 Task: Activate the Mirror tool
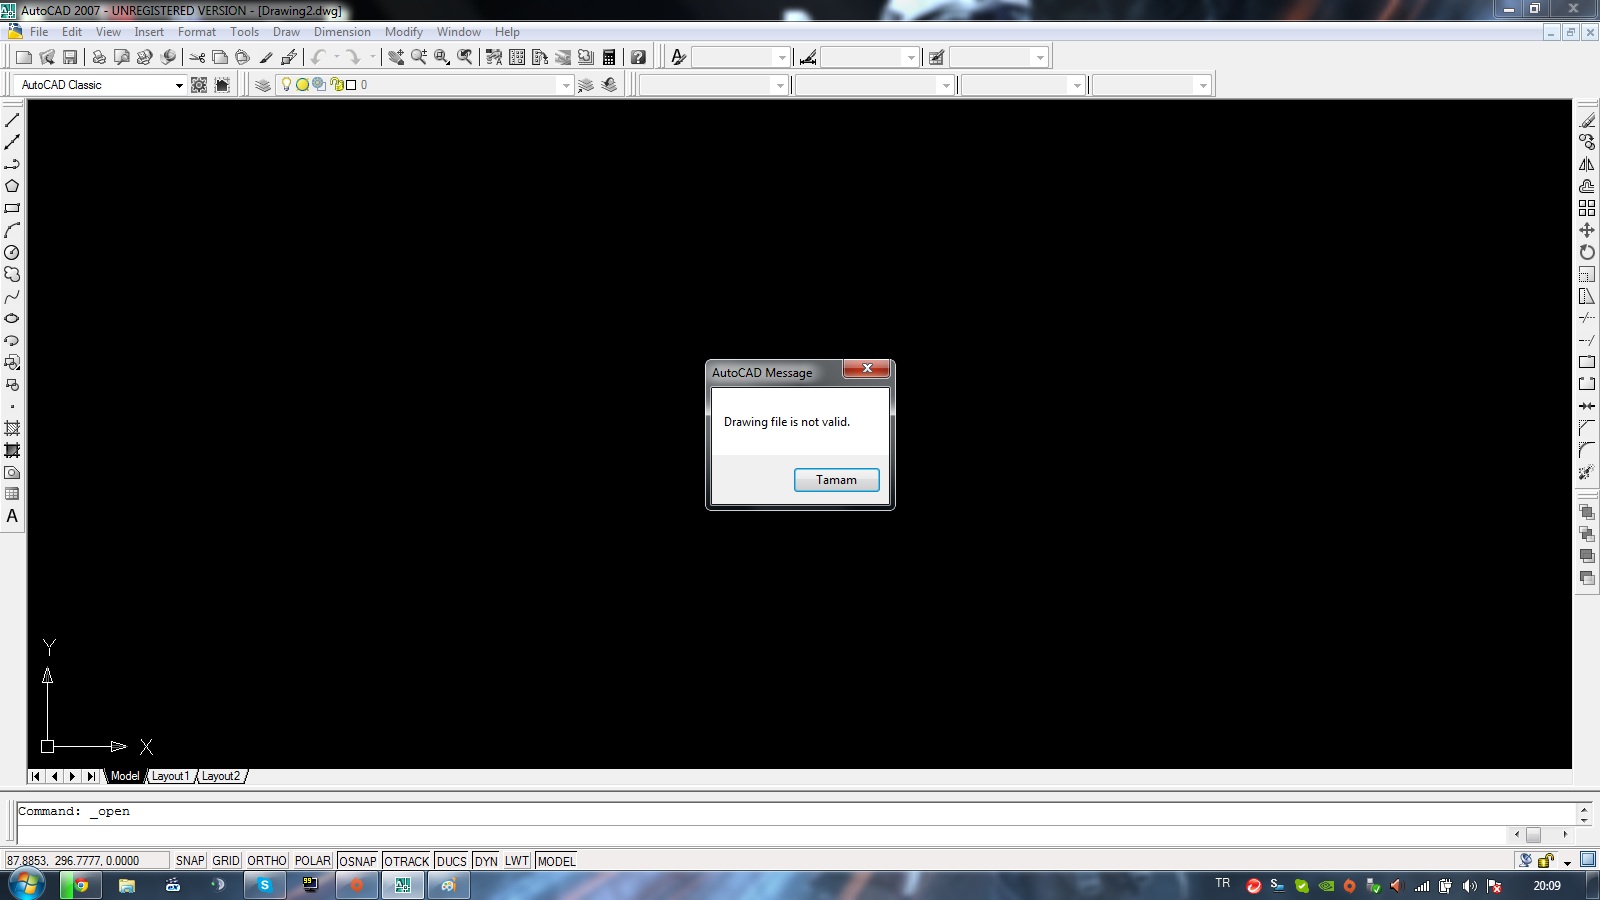point(1587,164)
